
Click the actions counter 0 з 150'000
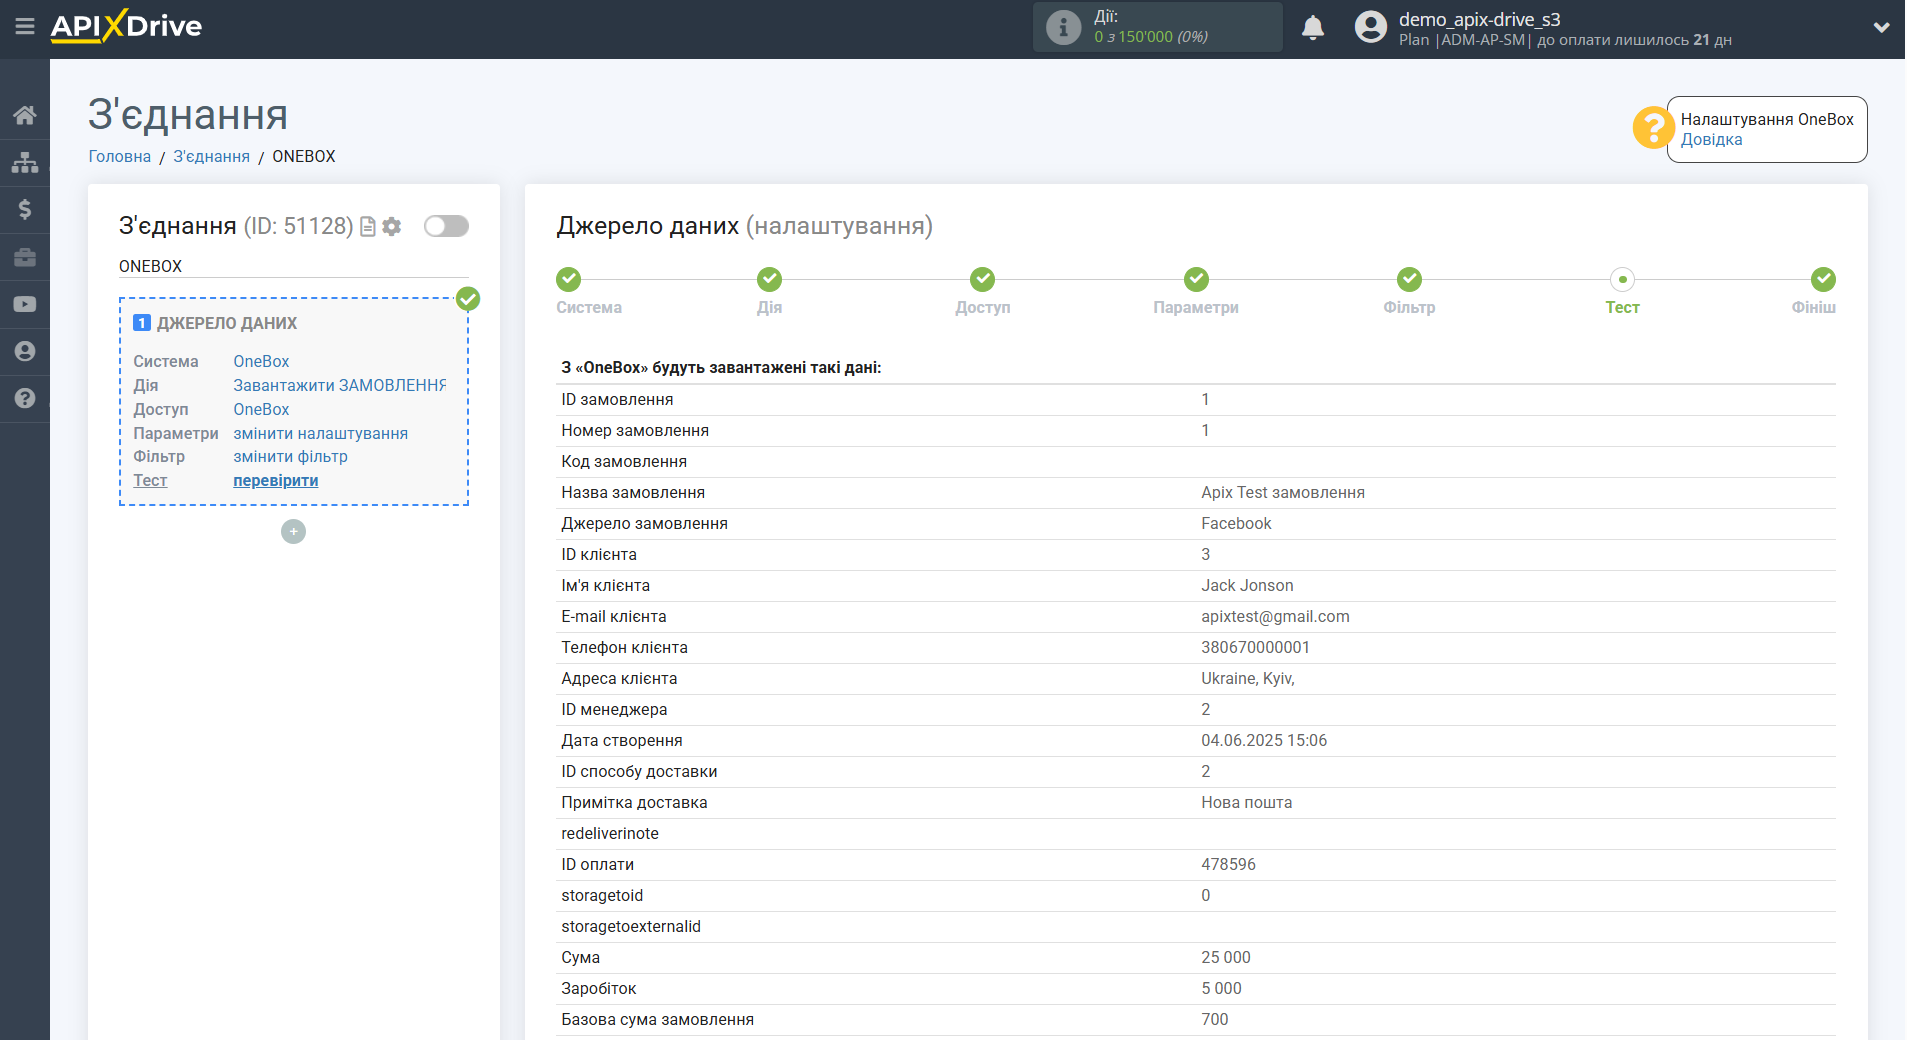1150,37
